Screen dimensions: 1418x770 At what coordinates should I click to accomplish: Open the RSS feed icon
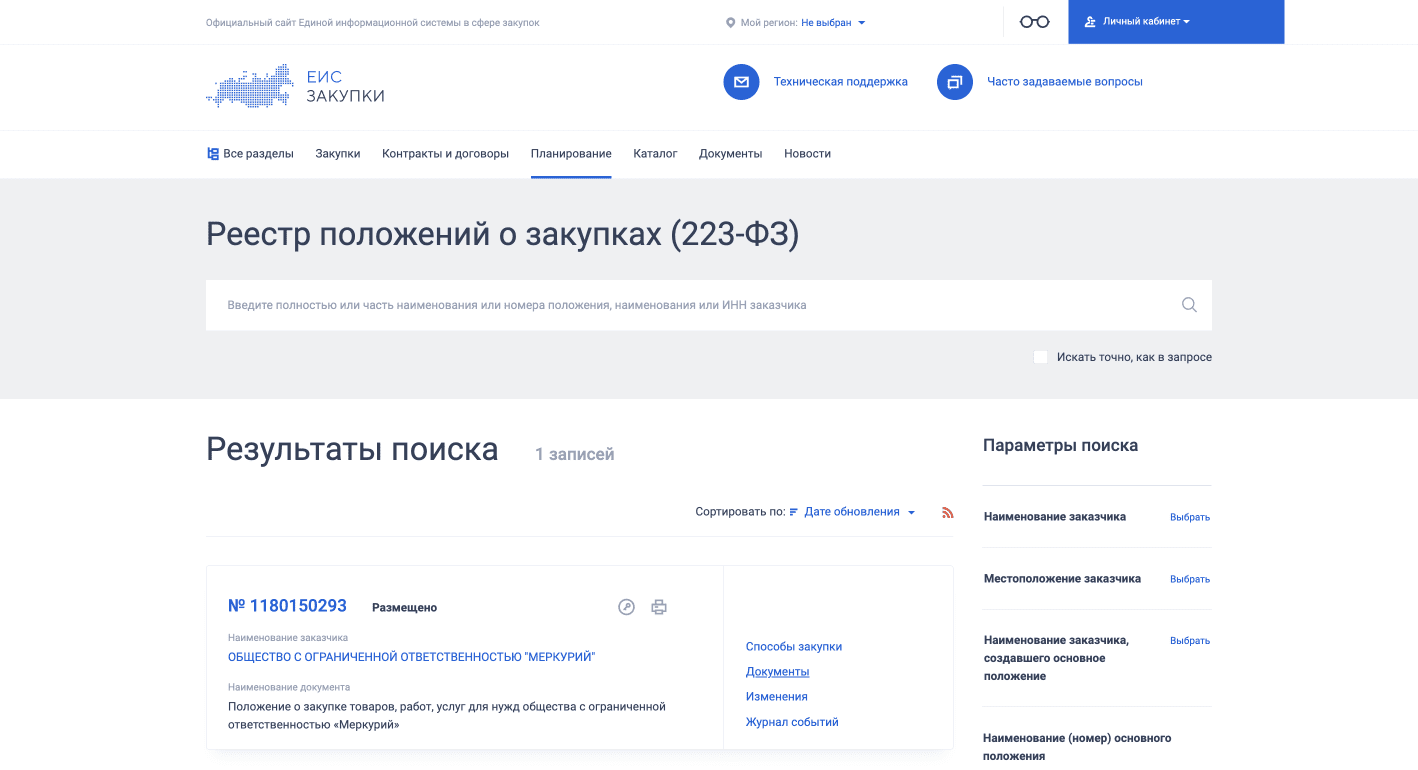pyautogui.click(x=948, y=512)
